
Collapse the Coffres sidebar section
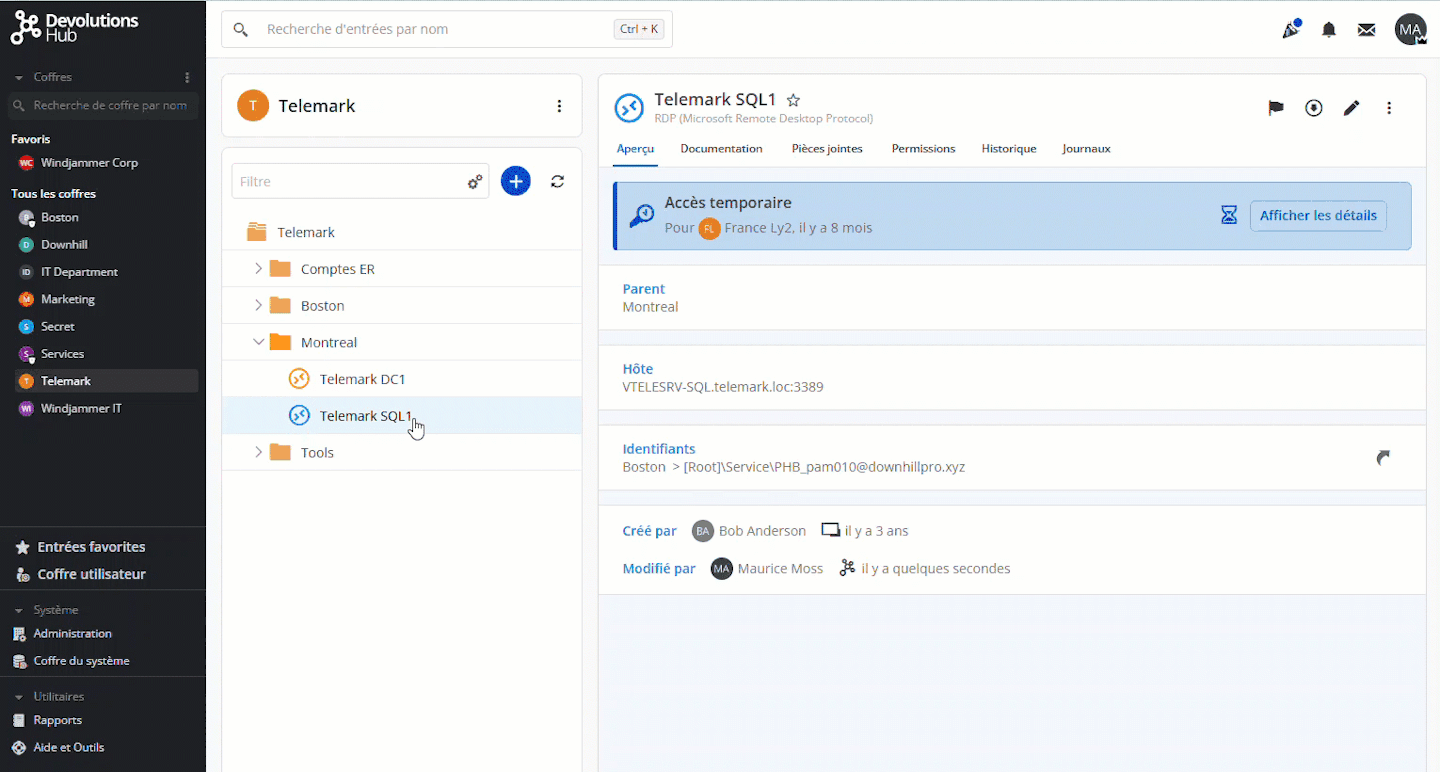18,77
